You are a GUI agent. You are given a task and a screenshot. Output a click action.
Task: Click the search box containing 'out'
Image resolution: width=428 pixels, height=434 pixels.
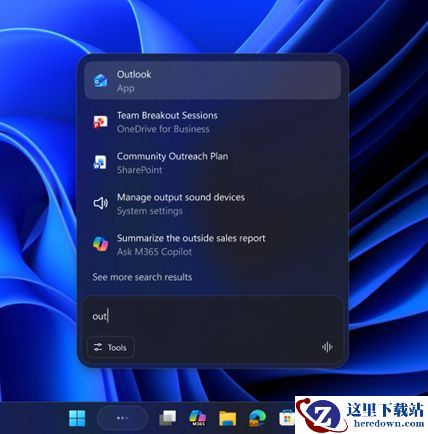[213, 316]
